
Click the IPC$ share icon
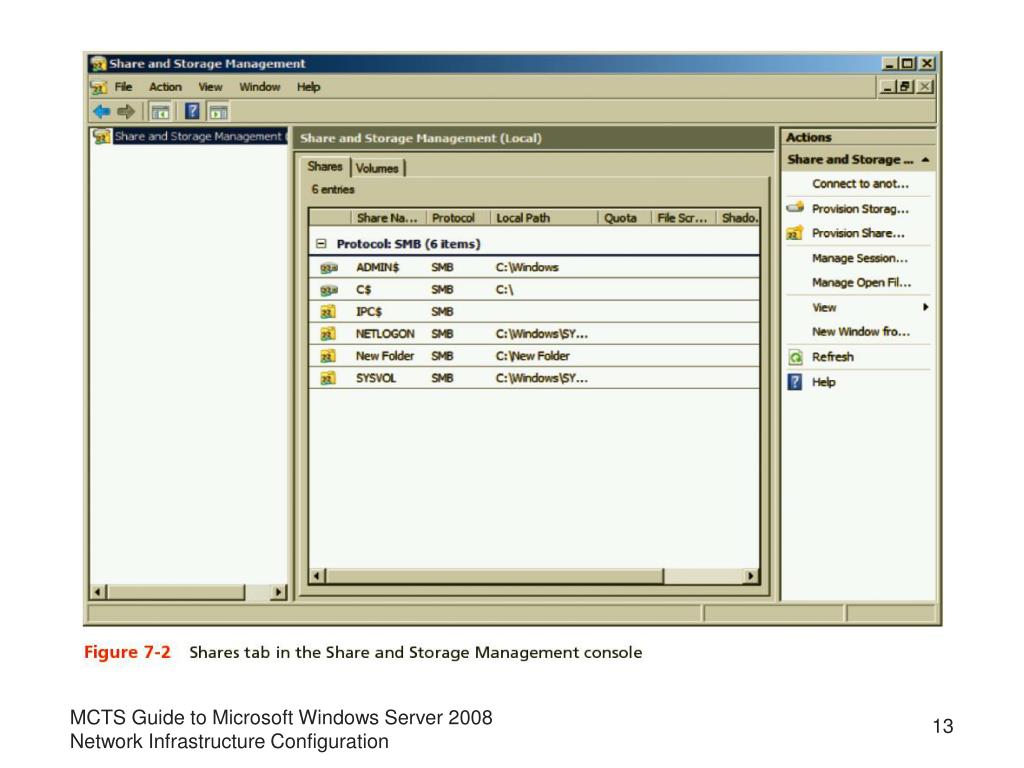pyautogui.click(x=328, y=312)
